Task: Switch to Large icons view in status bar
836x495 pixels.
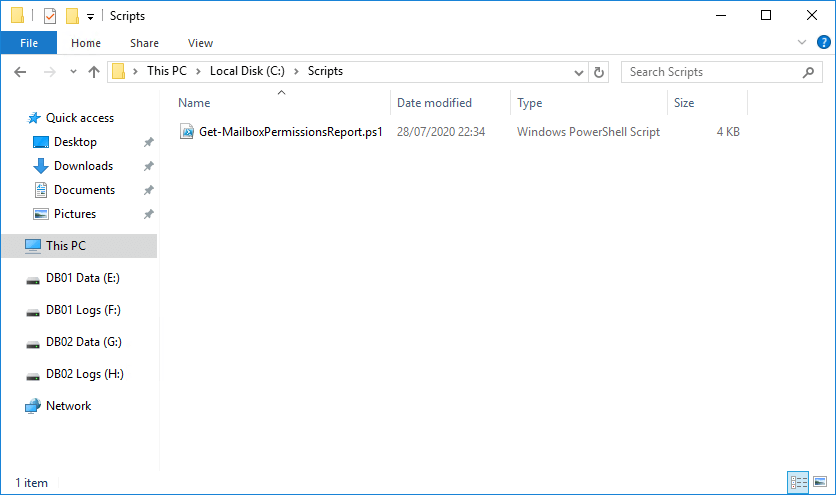Action: click(820, 482)
